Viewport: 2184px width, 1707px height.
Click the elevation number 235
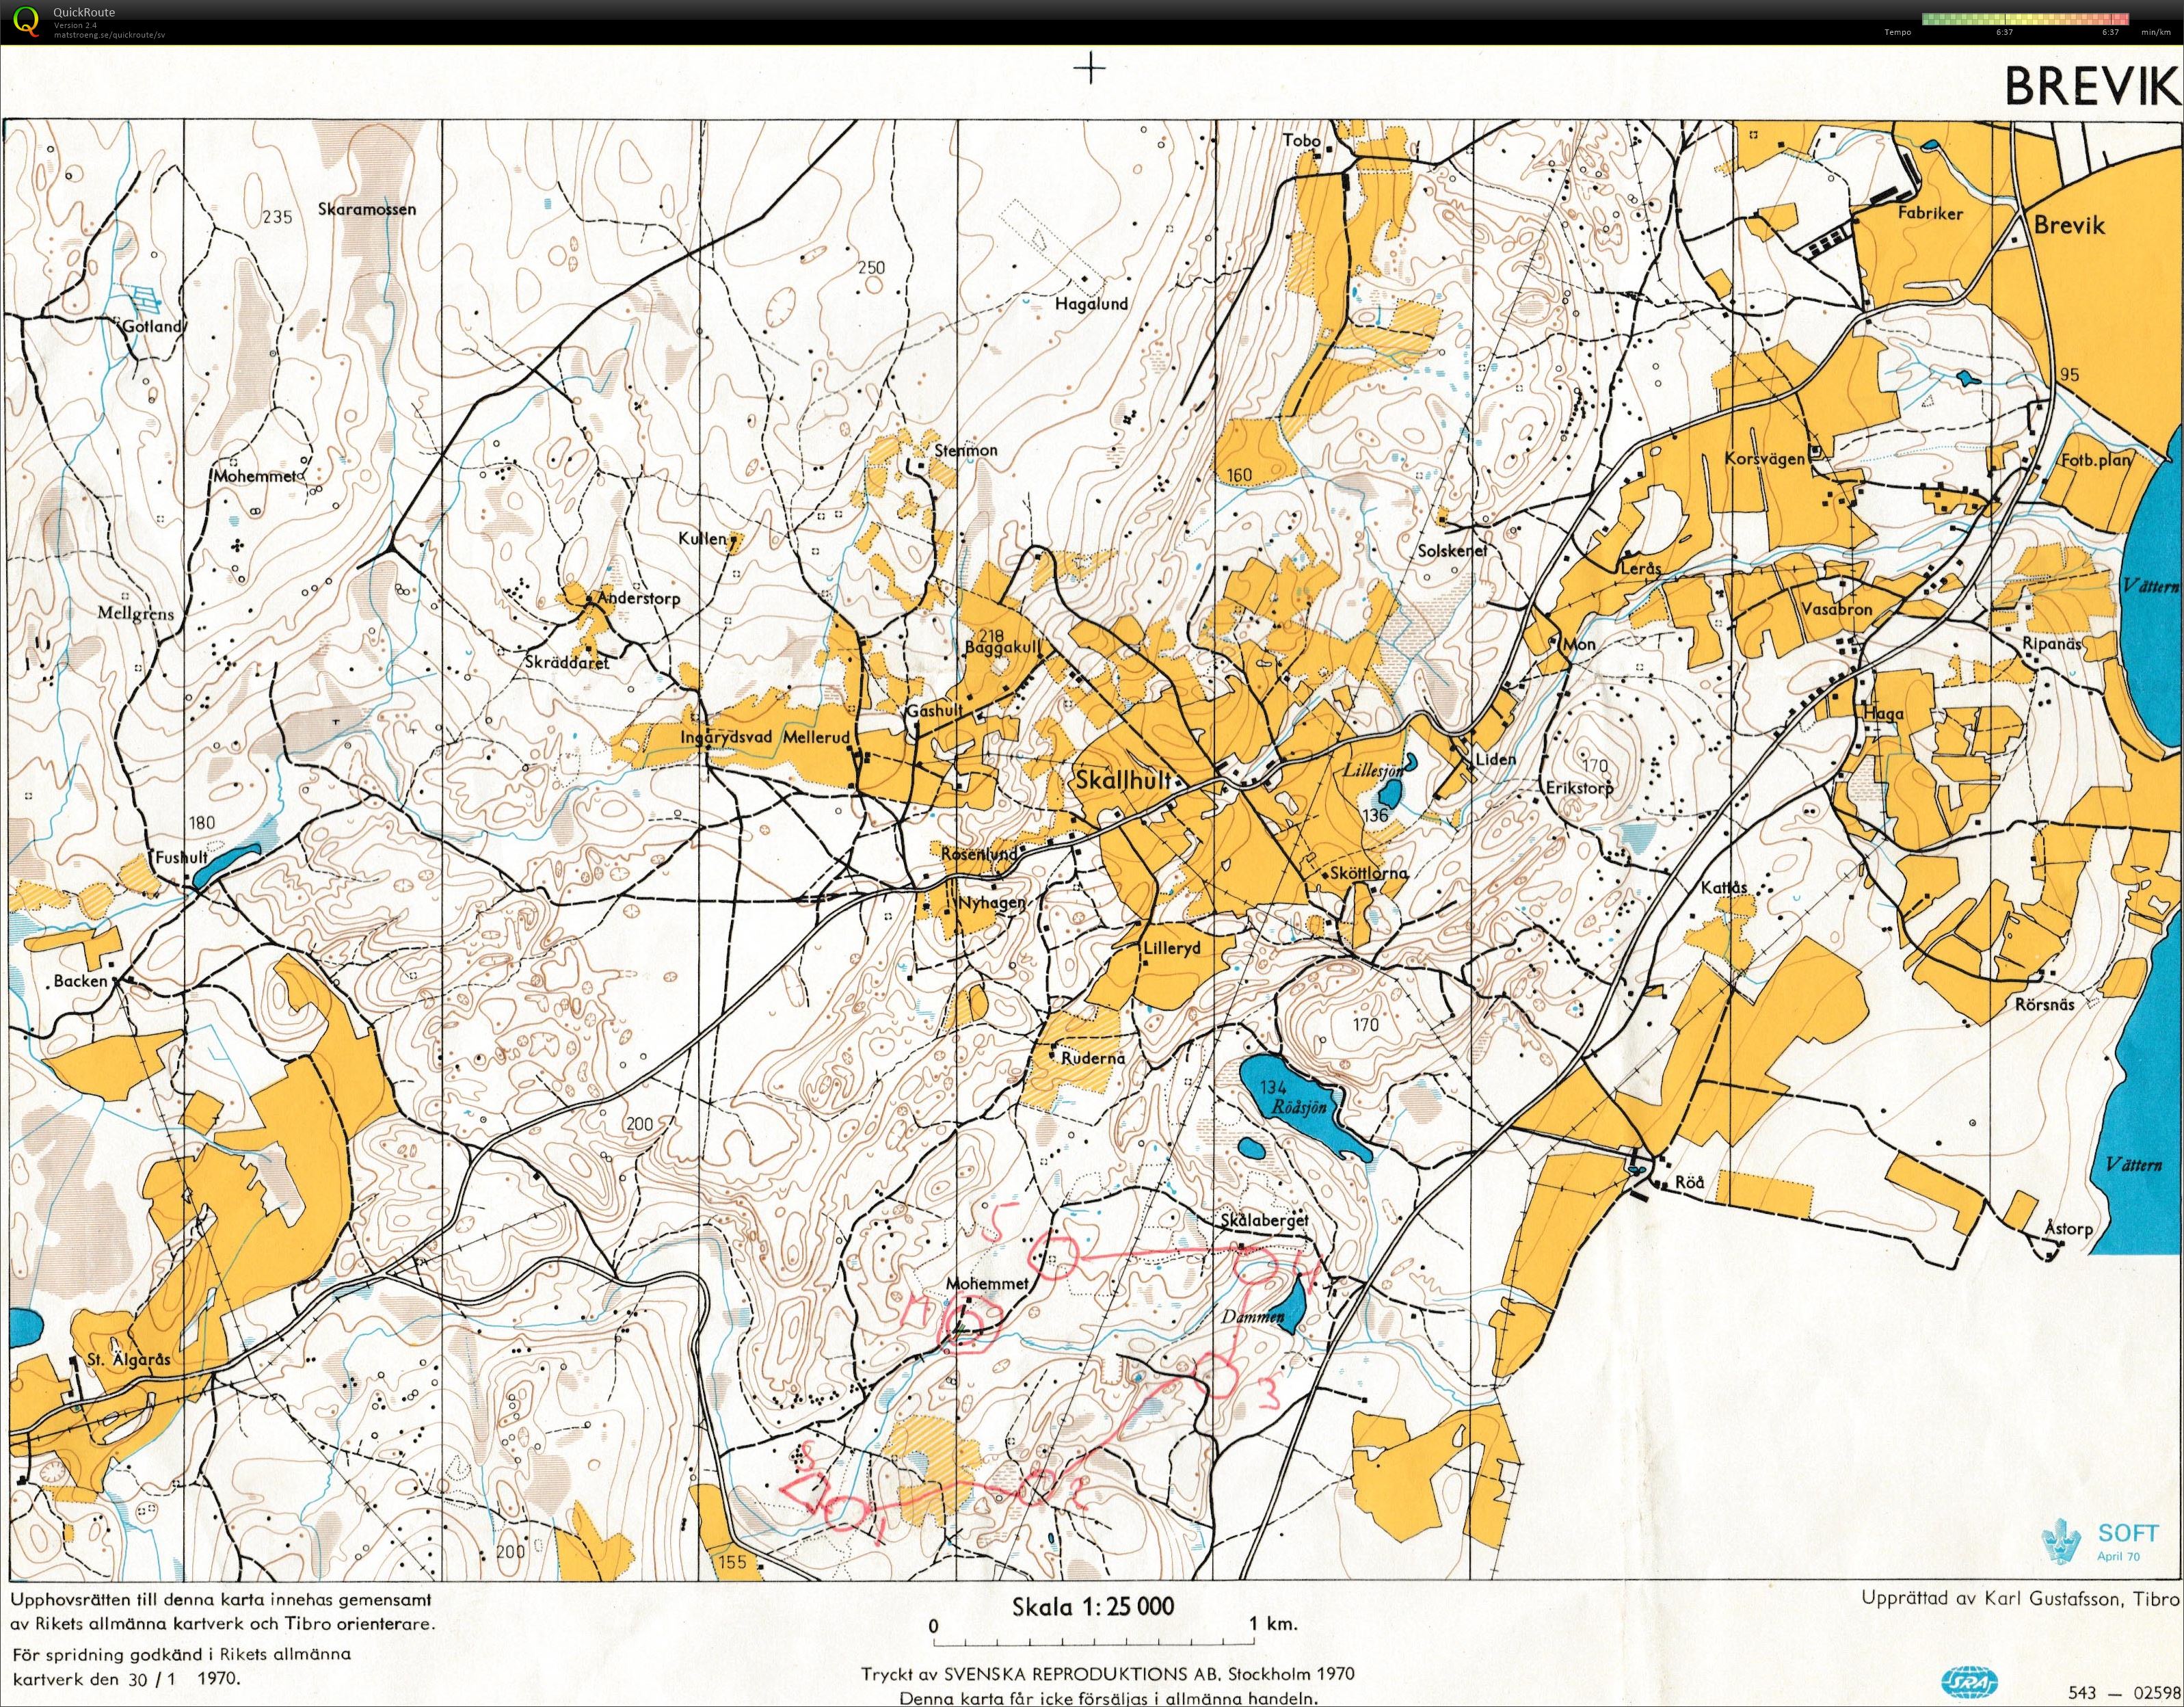(x=277, y=217)
